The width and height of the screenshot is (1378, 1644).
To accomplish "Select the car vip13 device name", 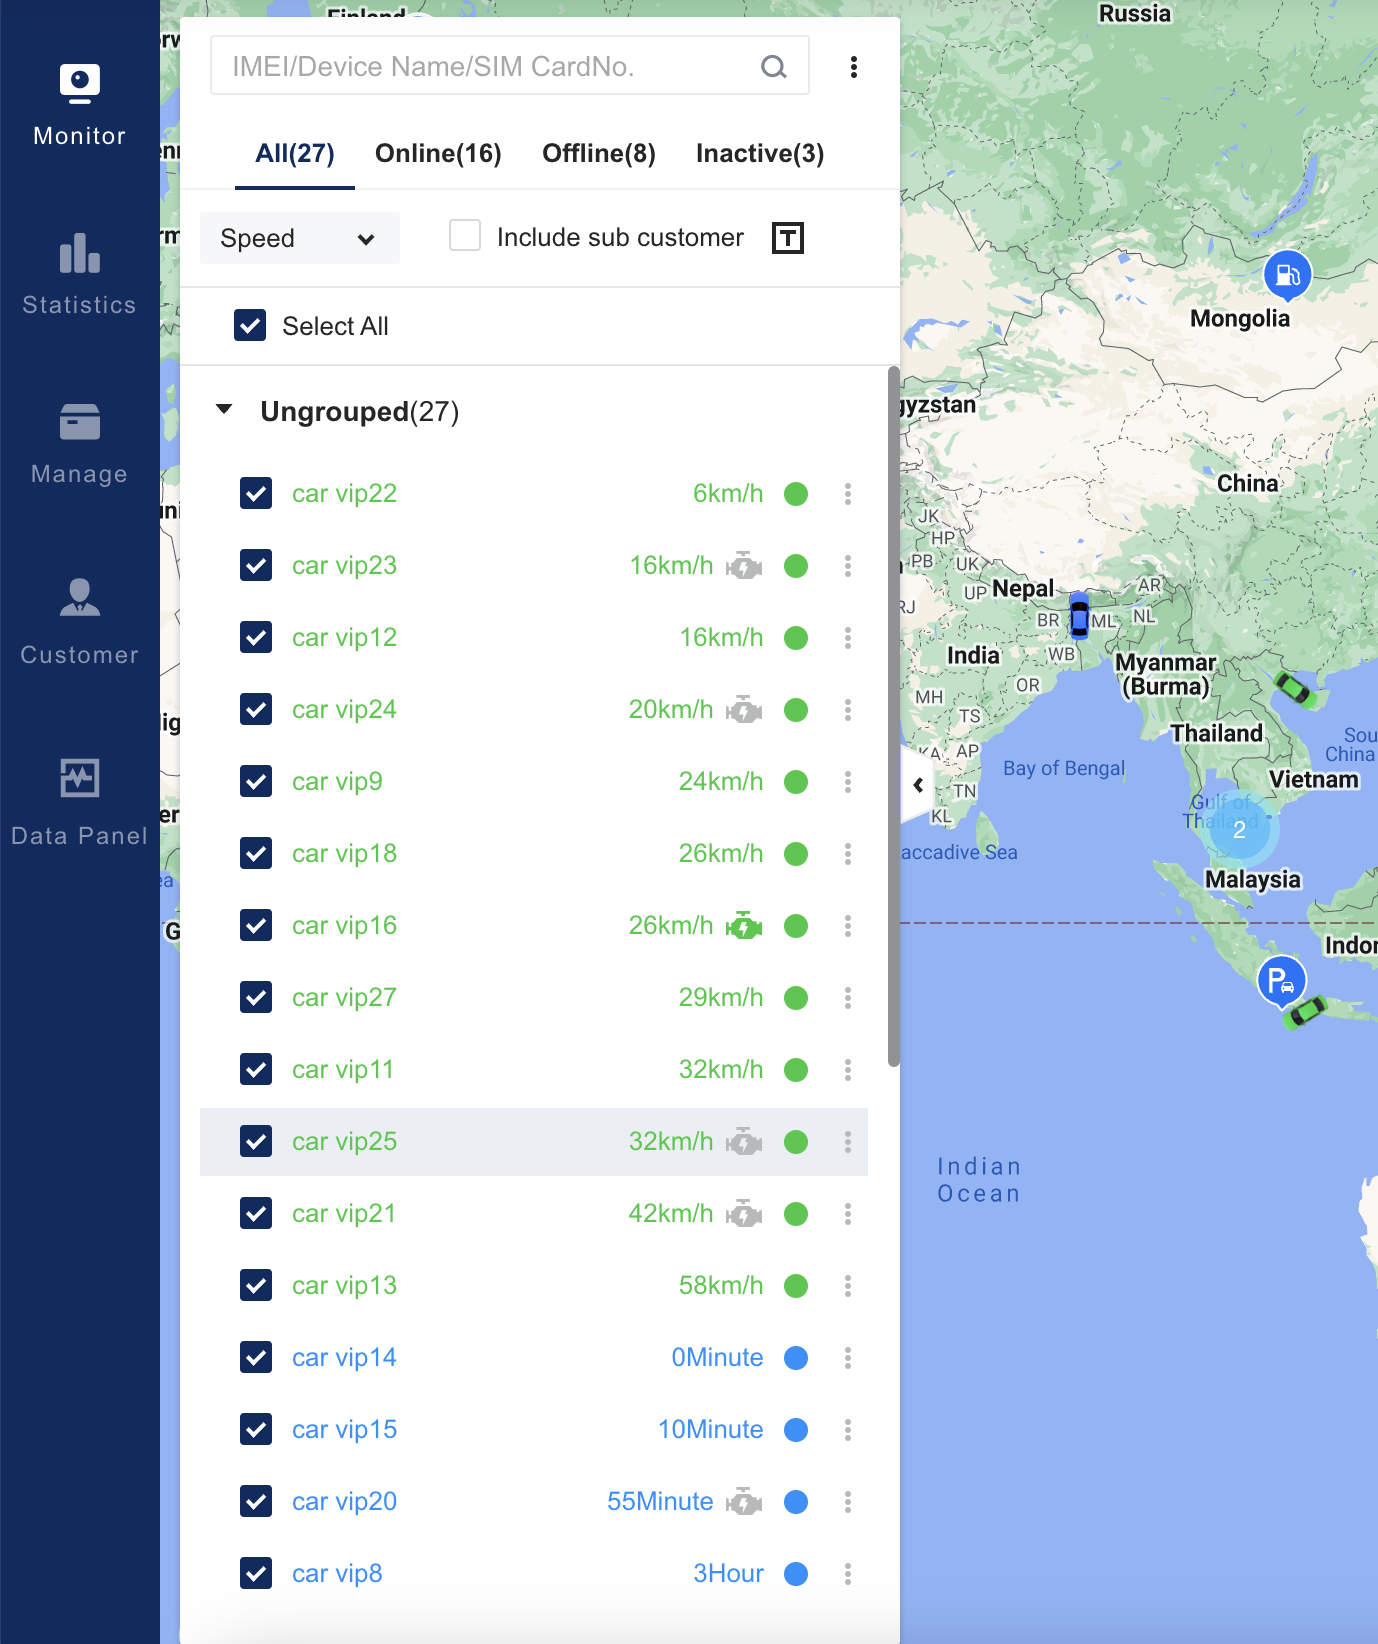I will point(344,1285).
